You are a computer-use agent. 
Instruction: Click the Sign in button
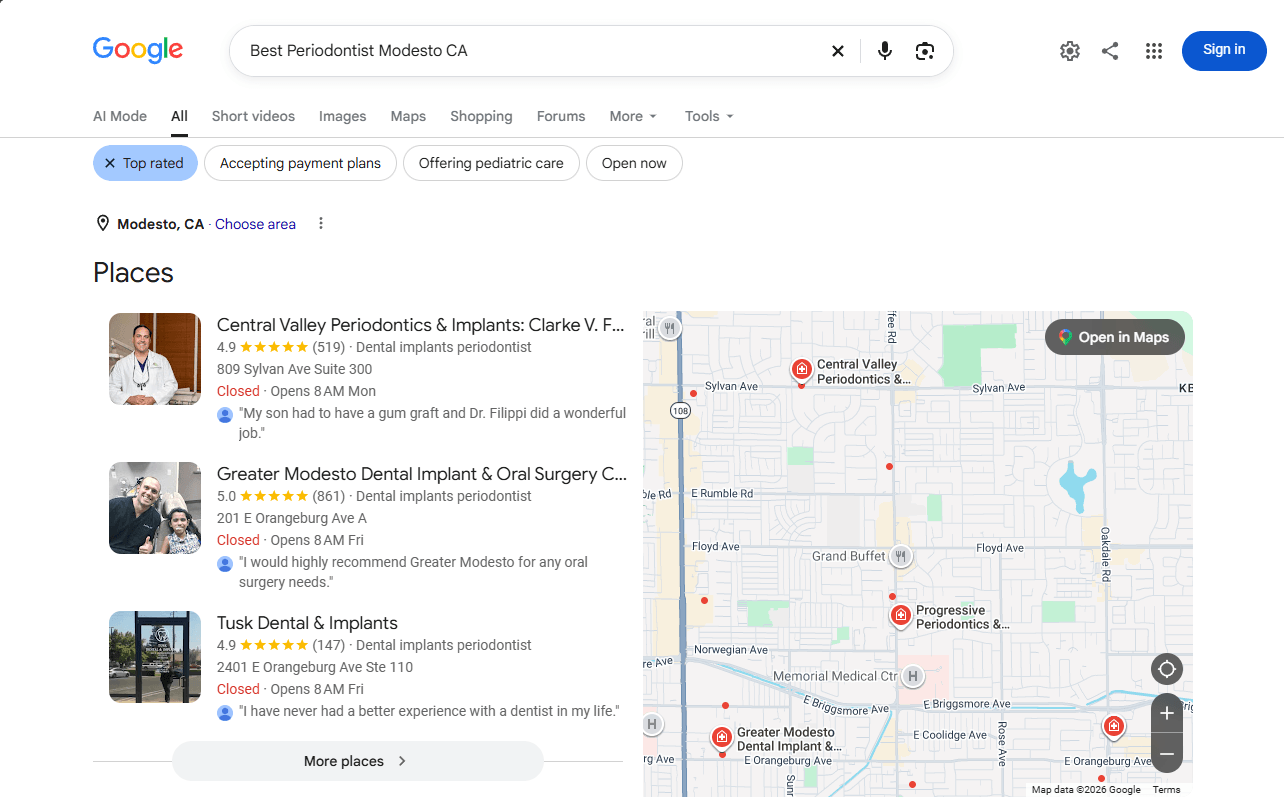(x=1224, y=50)
